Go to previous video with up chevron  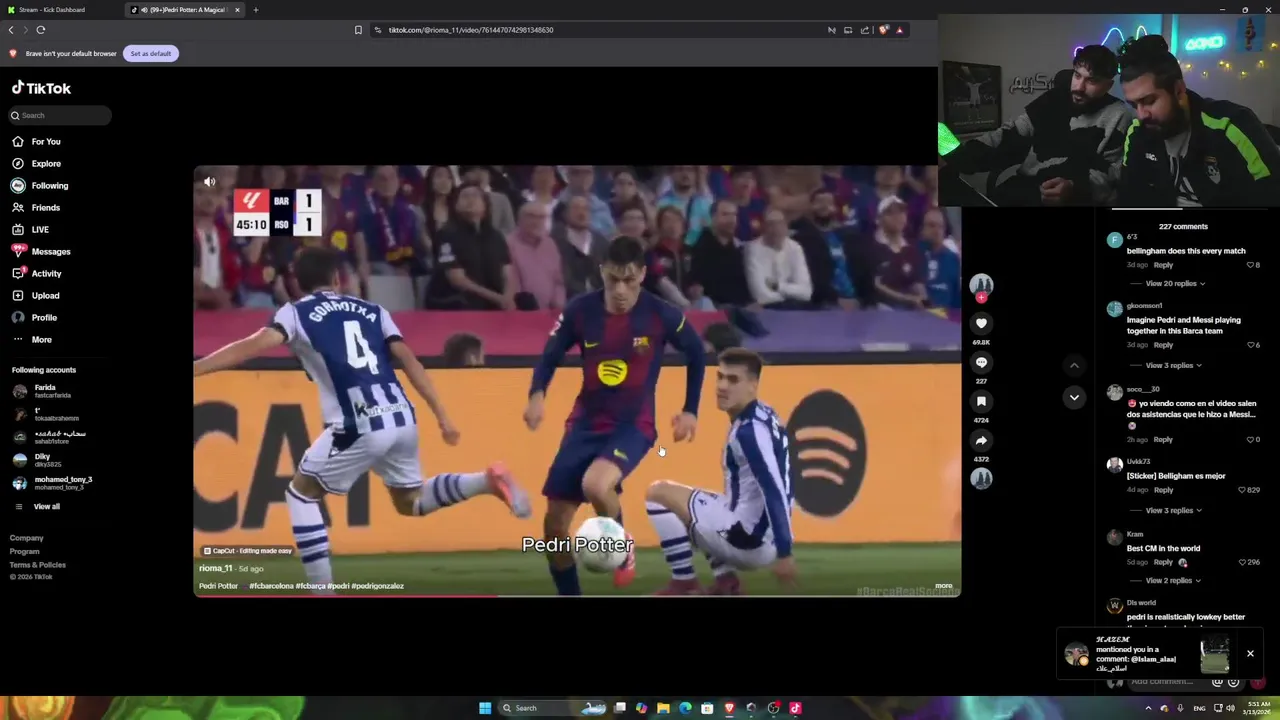point(1074,366)
